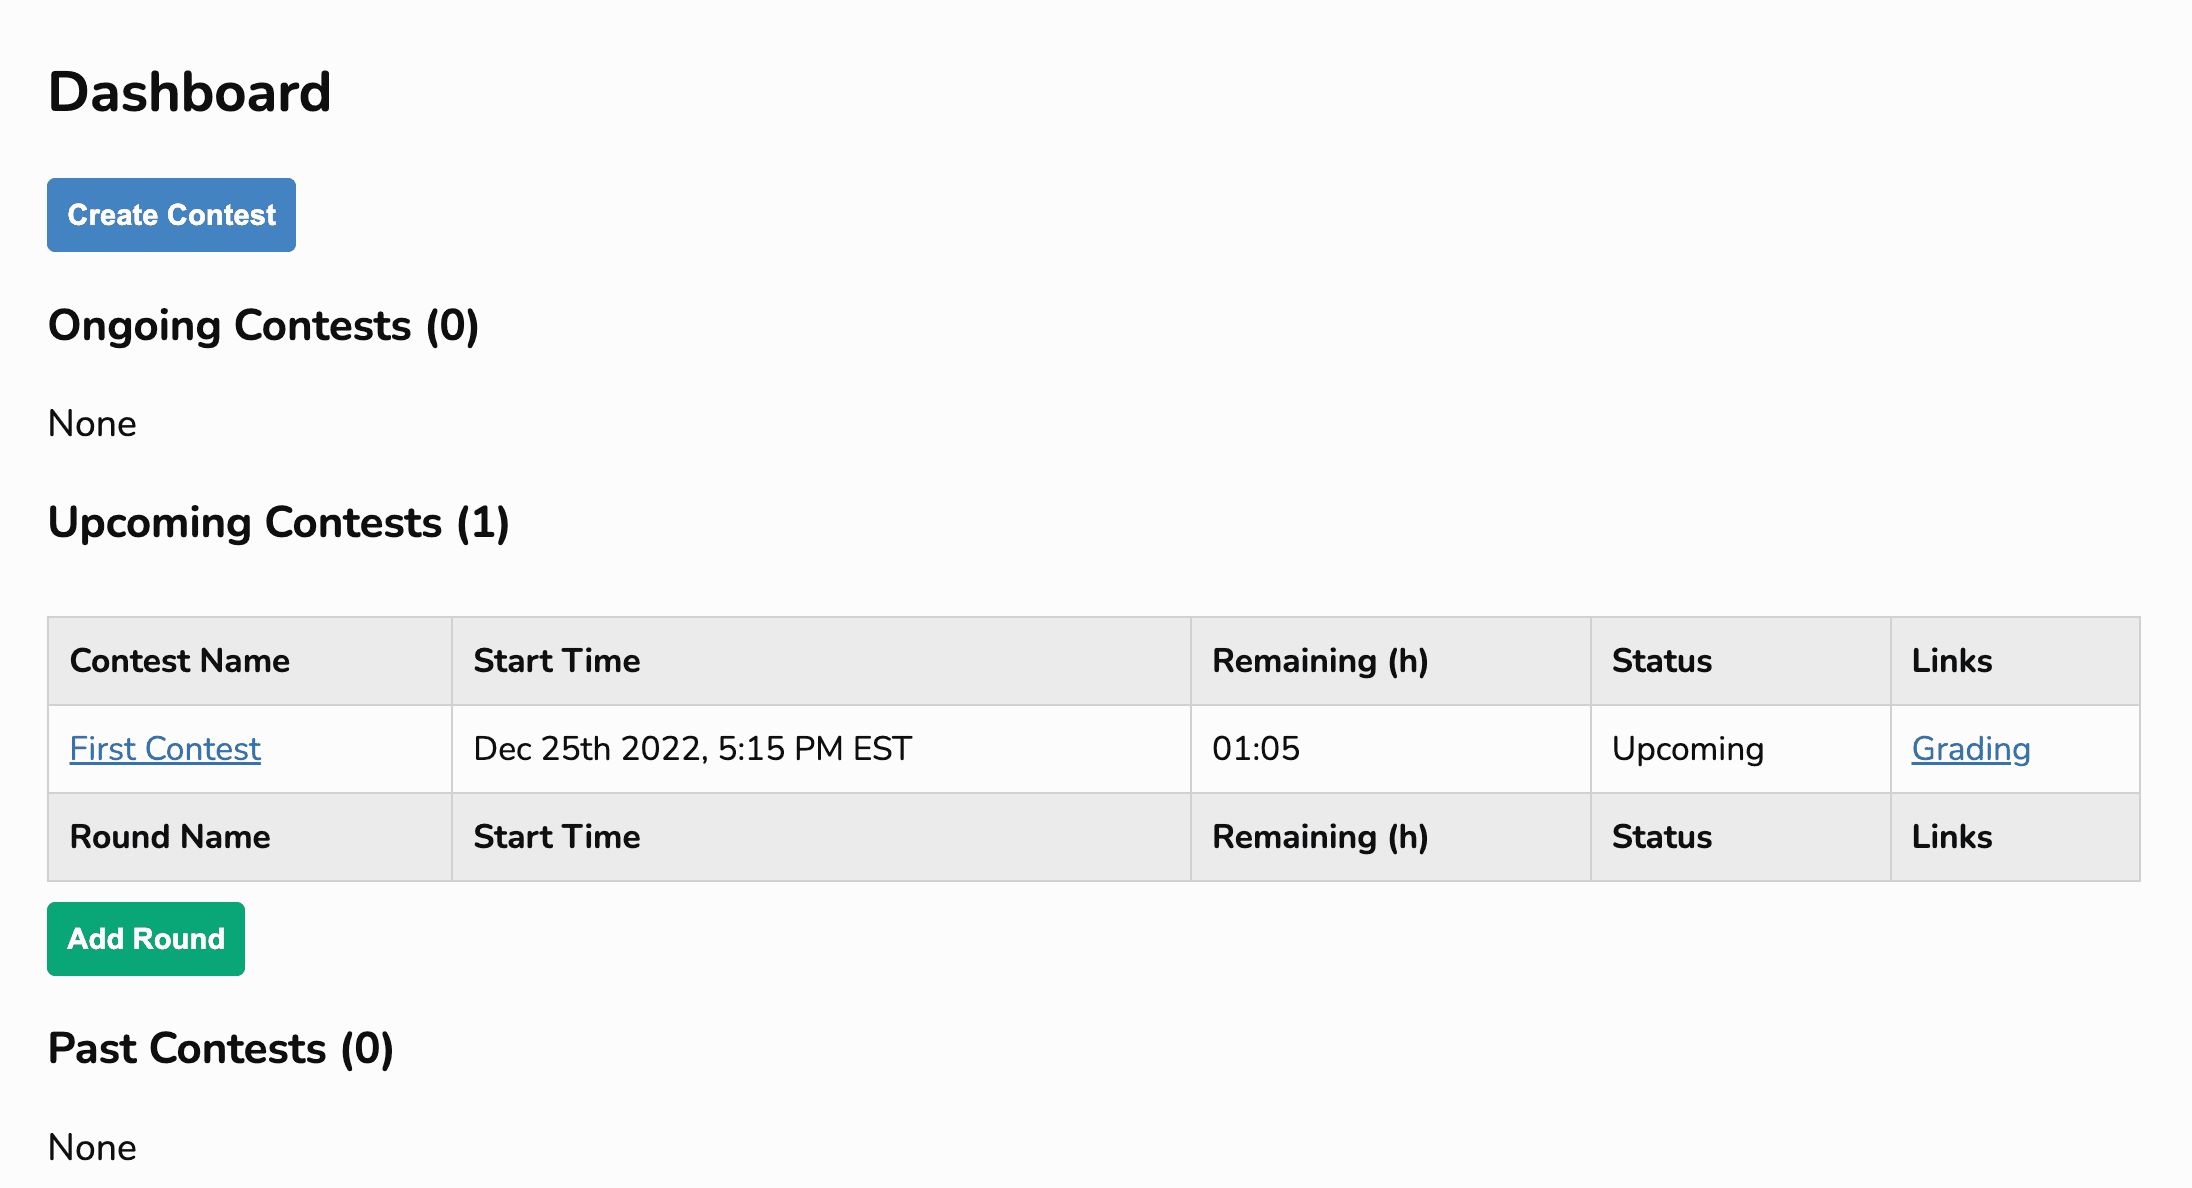Click the Contest Name column header
This screenshot has height=1188, width=2192.
[x=180, y=660]
